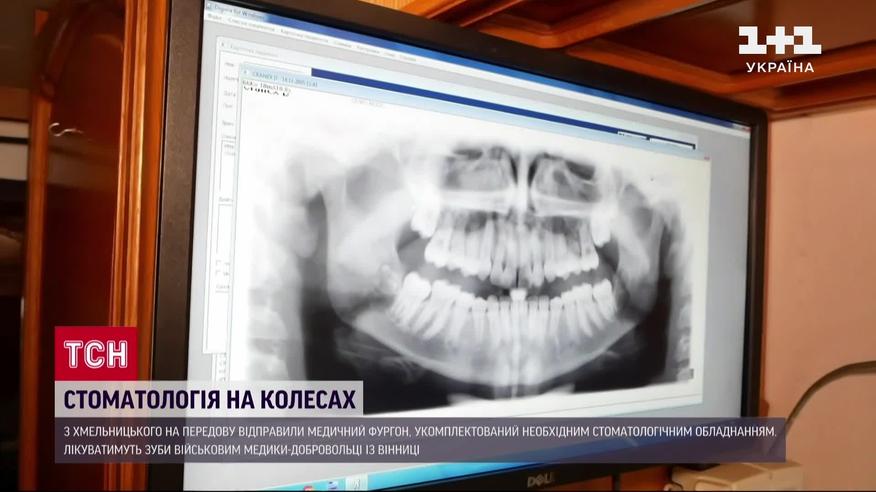The width and height of the screenshot is (876, 492).
Task: Click the news caption text about Хмельницького
Action: point(420,431)
